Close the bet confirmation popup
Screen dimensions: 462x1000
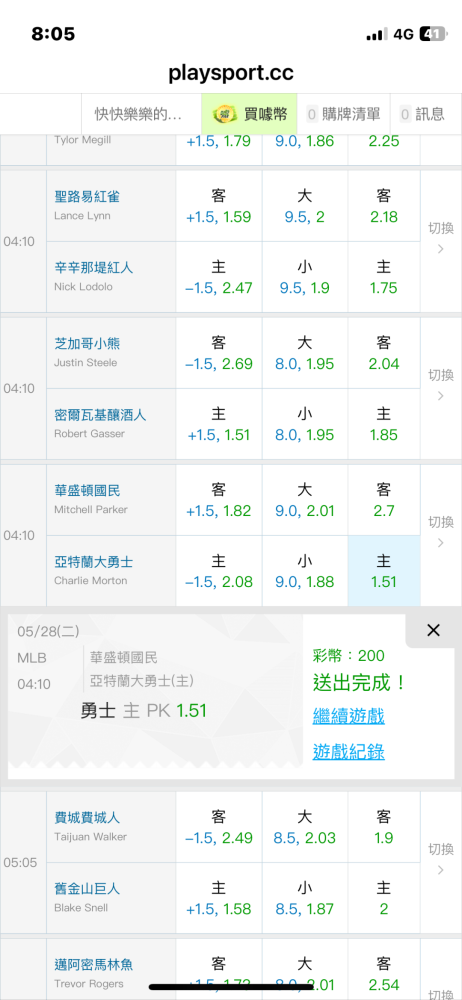pyautogui.click(x=433, y=631)
